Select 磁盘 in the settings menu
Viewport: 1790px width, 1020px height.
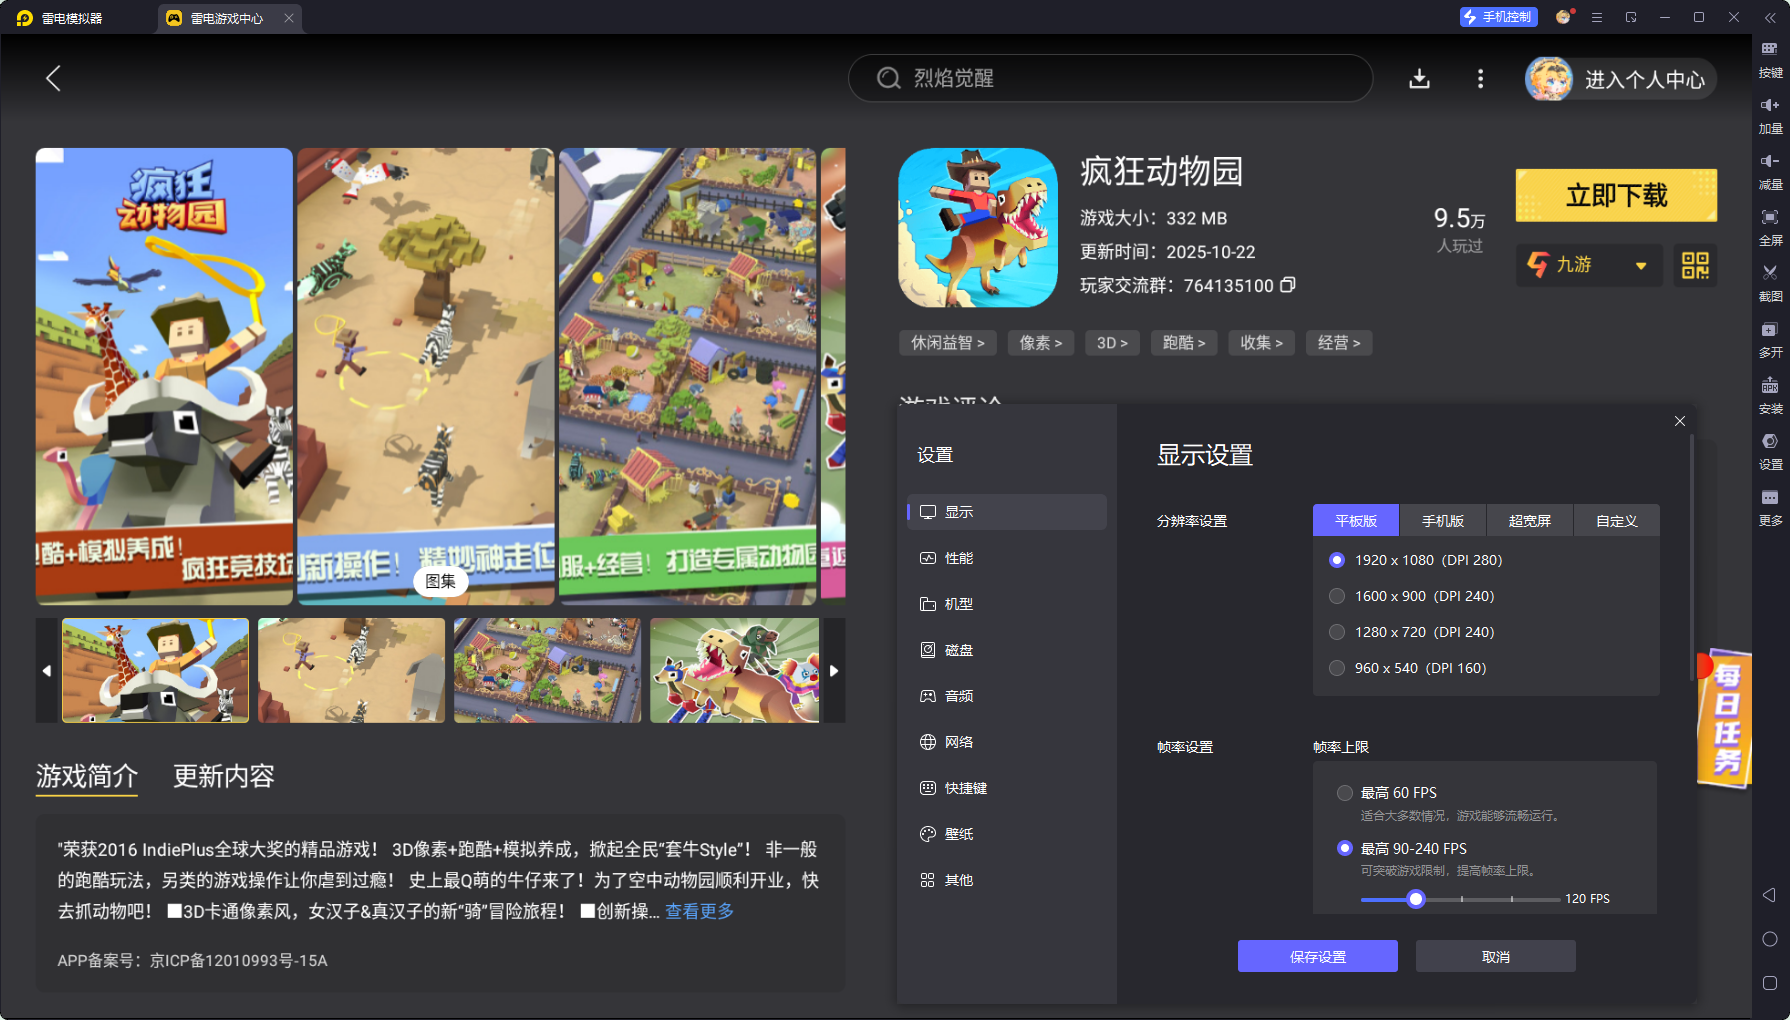pyautogui.click(x=1006, y=650)
